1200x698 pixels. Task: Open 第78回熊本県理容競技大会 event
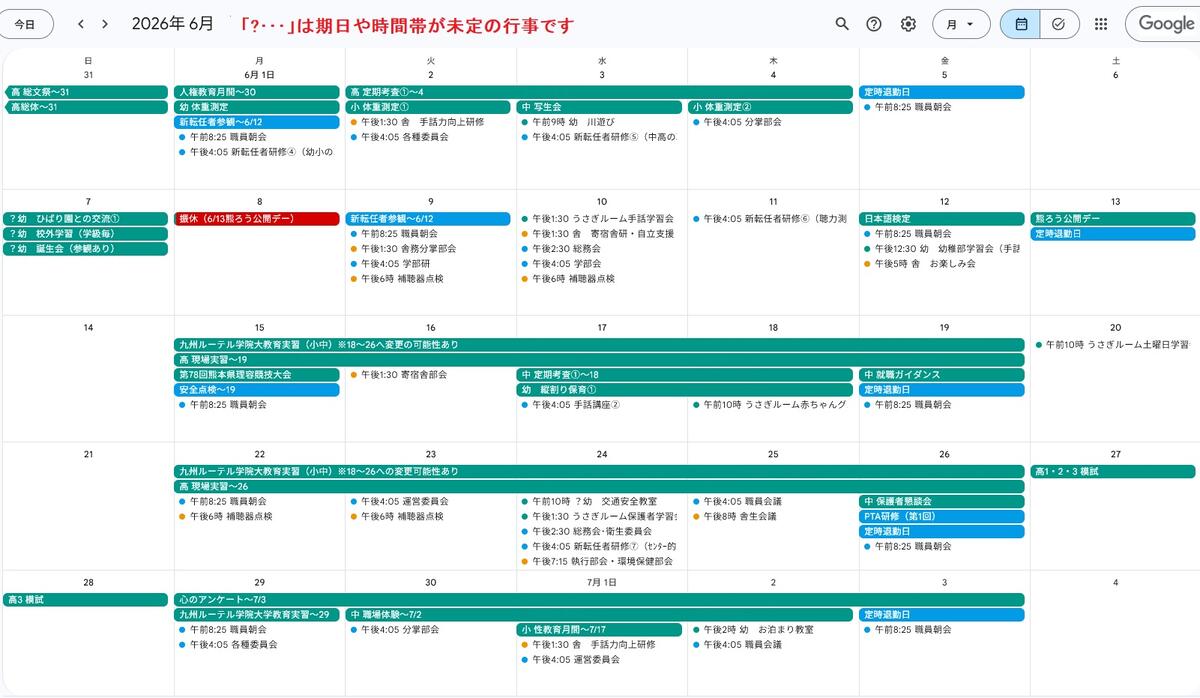pos(257,375)
